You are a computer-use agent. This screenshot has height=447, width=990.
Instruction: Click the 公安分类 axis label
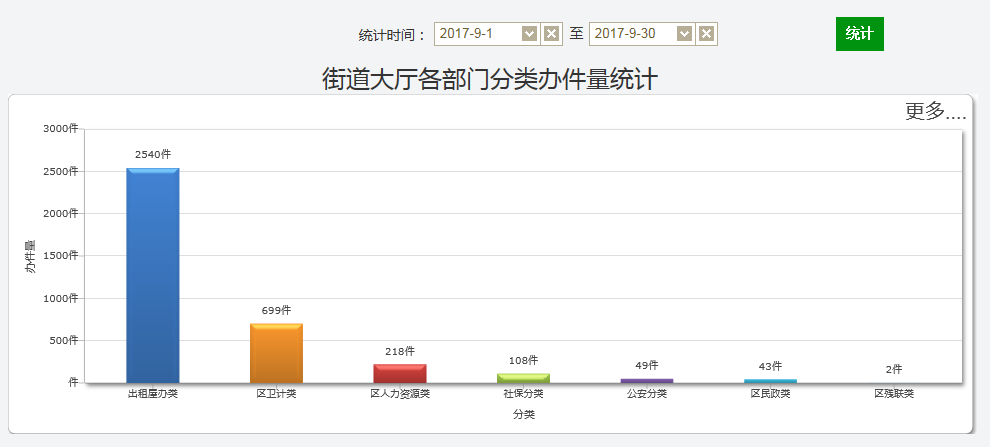647,394
